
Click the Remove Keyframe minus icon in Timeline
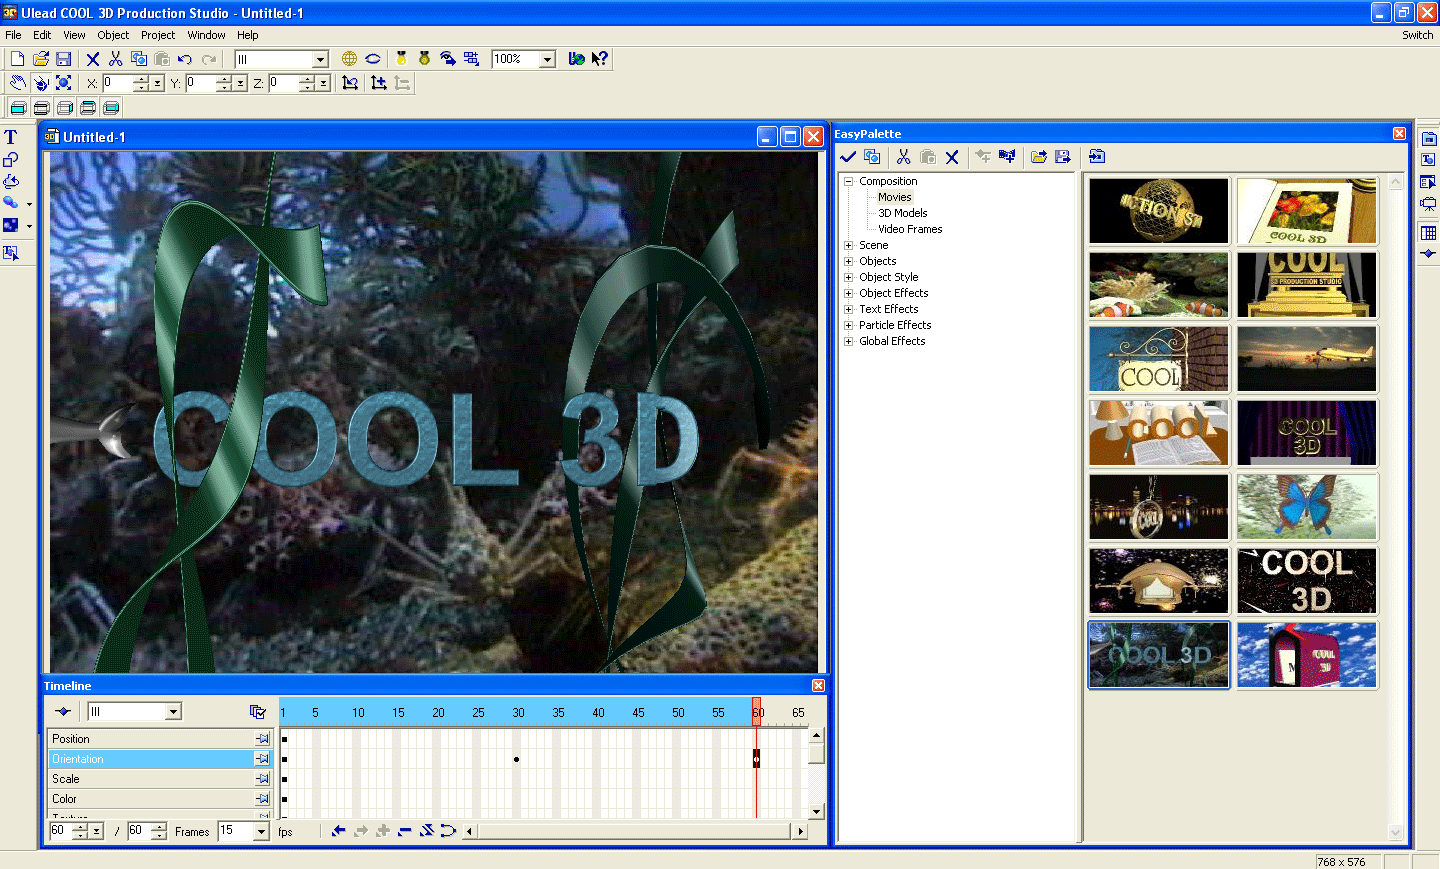click(404, 831)
